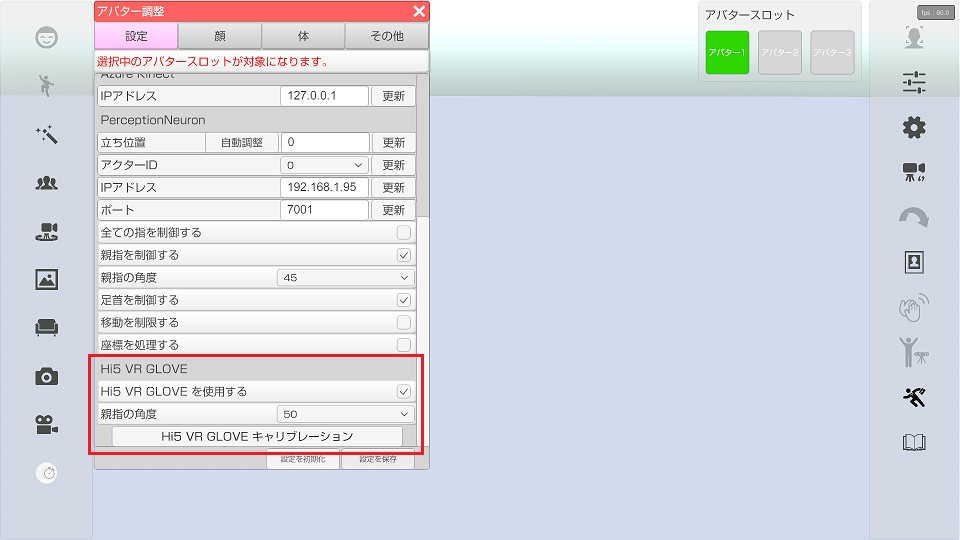Open the open book manual icon
The height and width of the screenshot is (540, 960).
914,442
